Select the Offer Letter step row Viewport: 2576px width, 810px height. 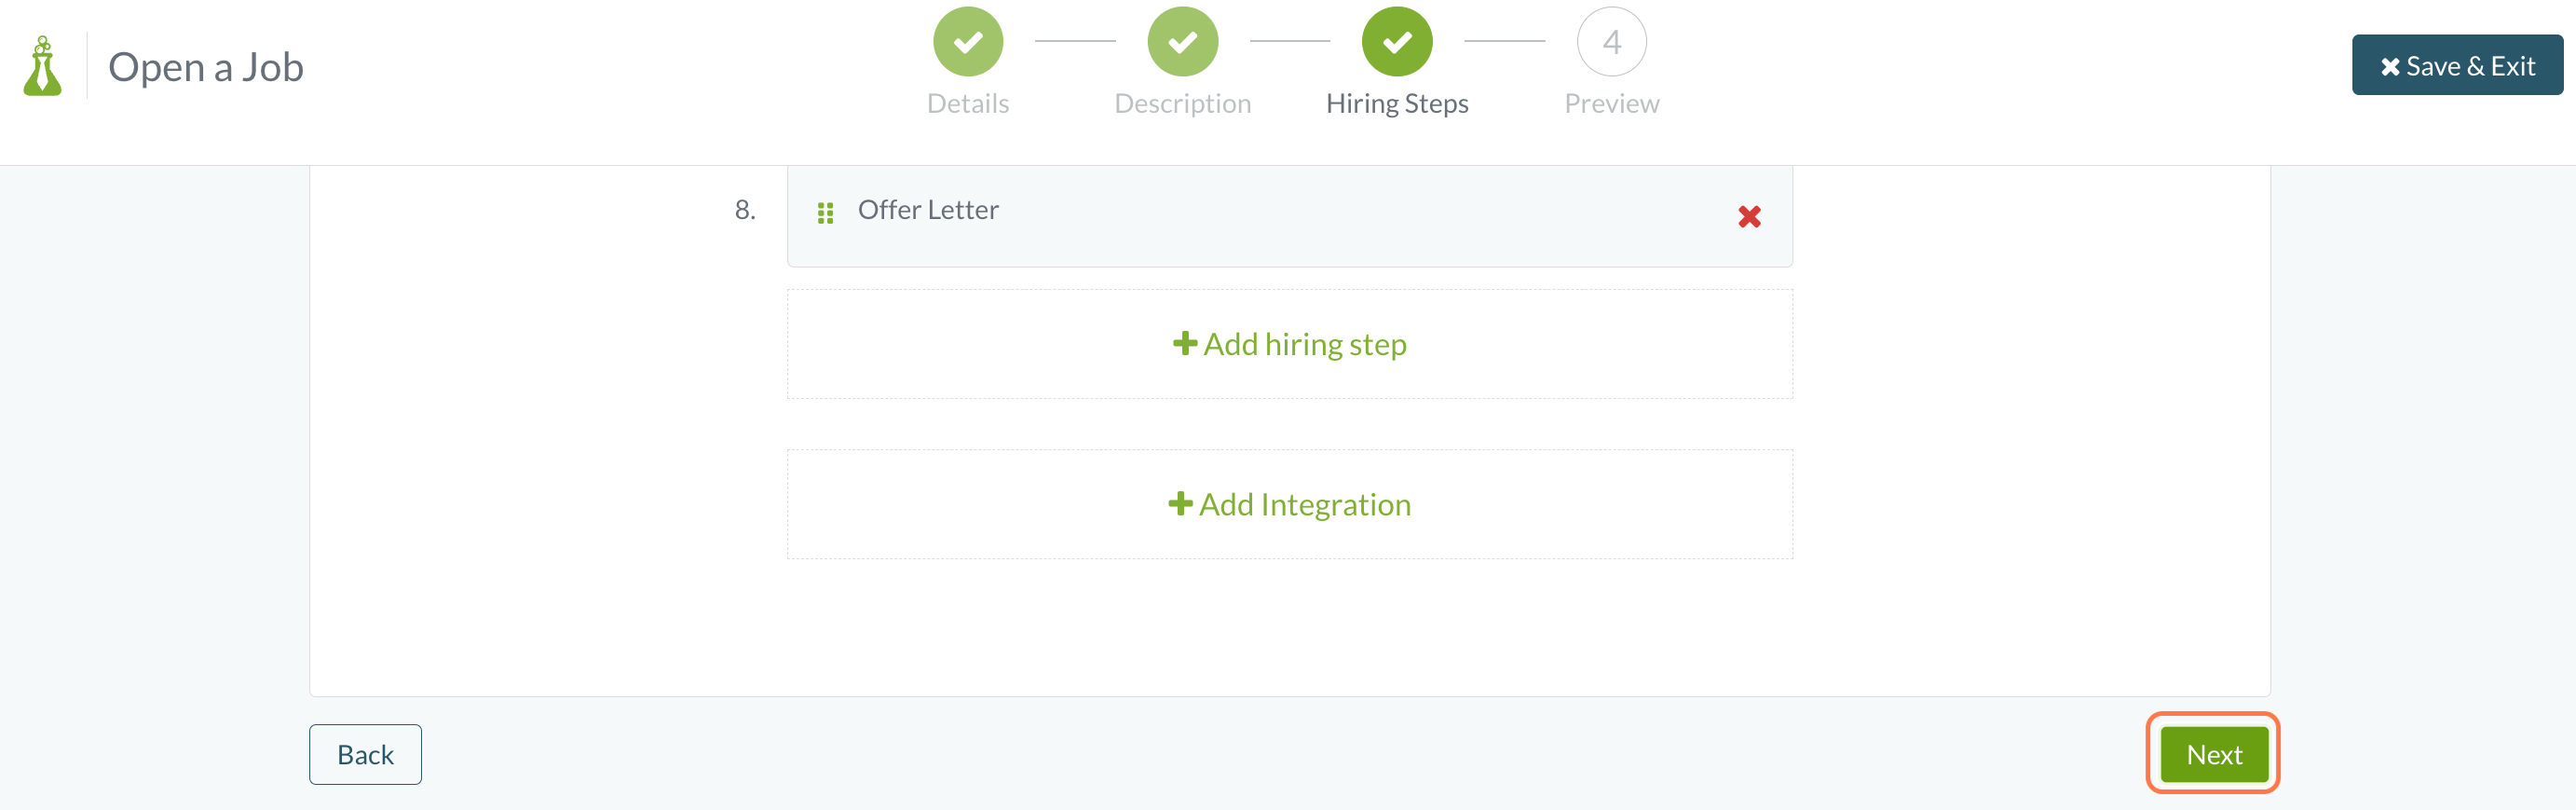pyautogui.click(x=1289, y=216)
